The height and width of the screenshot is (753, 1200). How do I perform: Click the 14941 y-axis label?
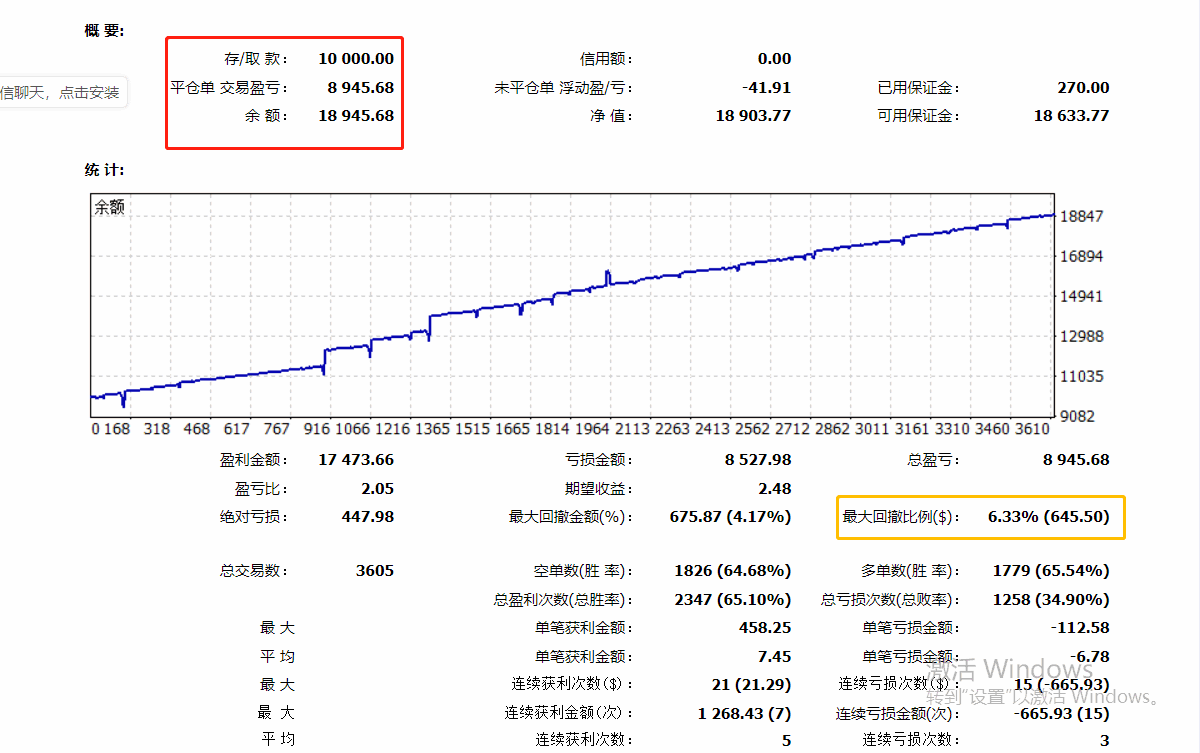coord(1084,296)
